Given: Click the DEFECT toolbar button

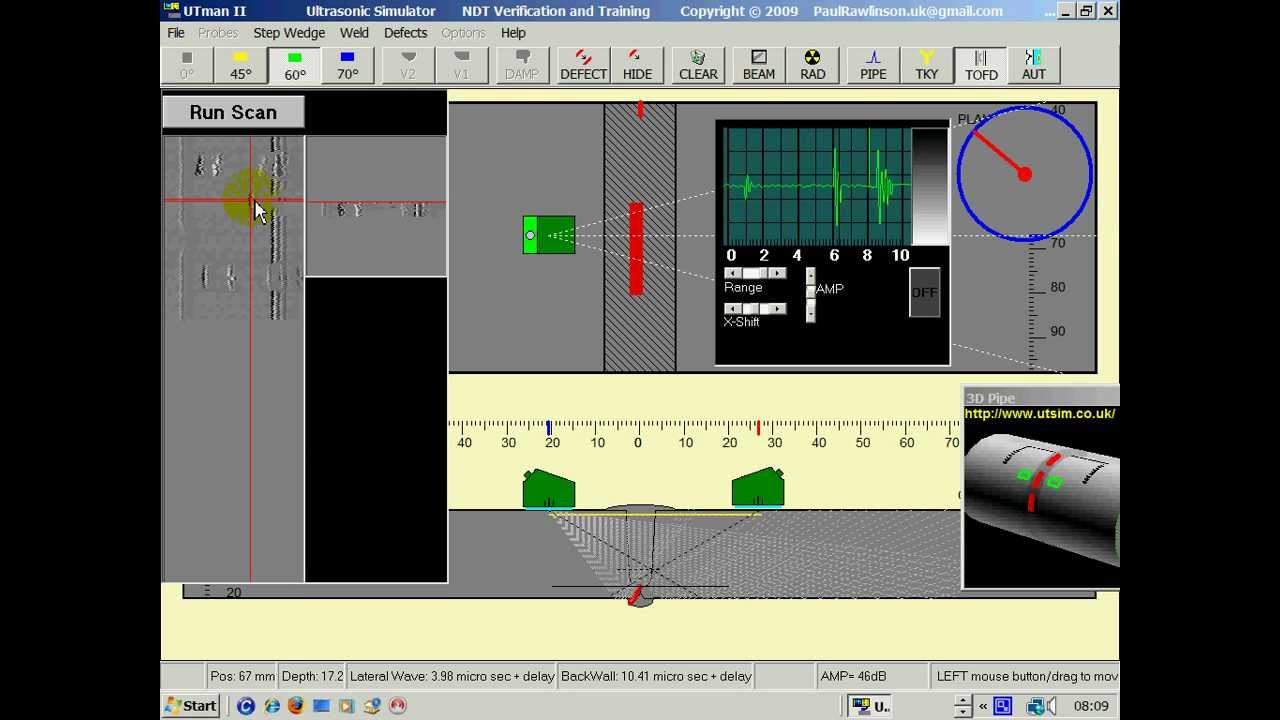Looking at the screenshot, I should 584,65.
